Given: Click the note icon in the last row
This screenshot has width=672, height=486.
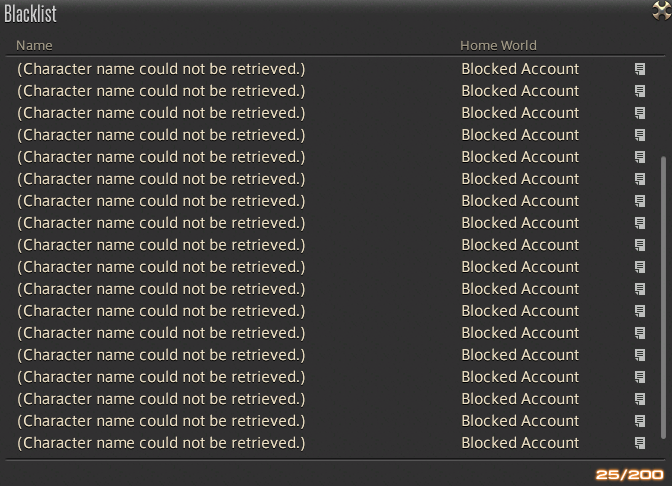Looking at the screenshot, I should 640,443.
